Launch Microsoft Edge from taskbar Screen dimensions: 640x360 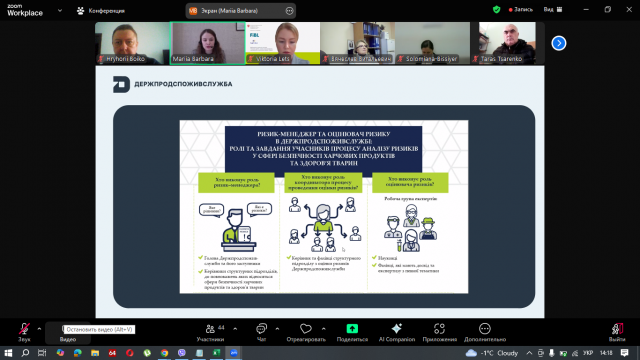point(78,353)
